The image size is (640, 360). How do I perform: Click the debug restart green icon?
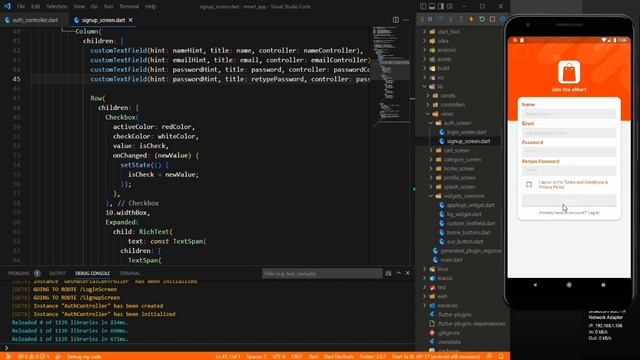click(482, 19)
